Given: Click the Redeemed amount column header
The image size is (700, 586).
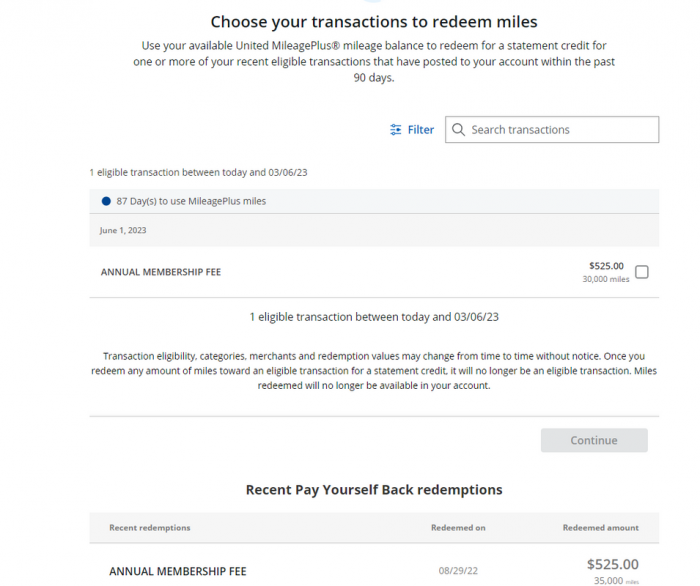Looking at the screenshot, I should pos(600,528).
